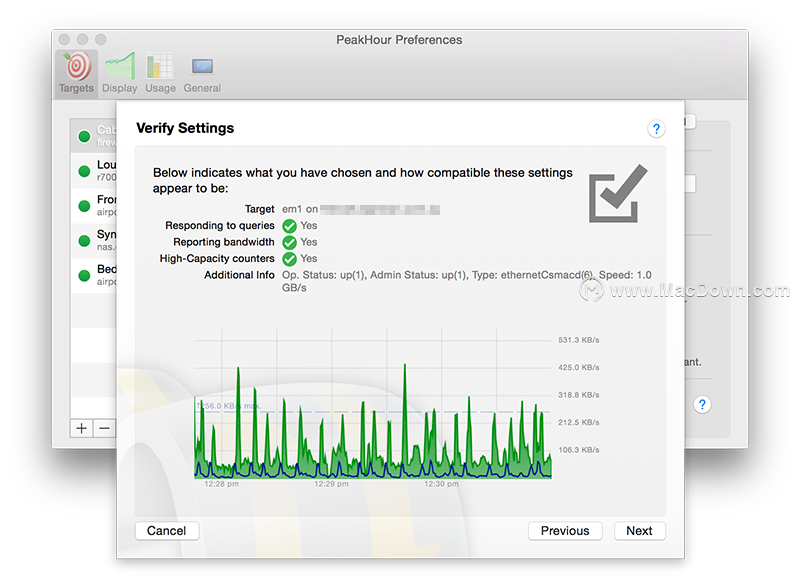Click the 'Responding to queries' label
Screen dimensions: 800x578
(220, 225)
